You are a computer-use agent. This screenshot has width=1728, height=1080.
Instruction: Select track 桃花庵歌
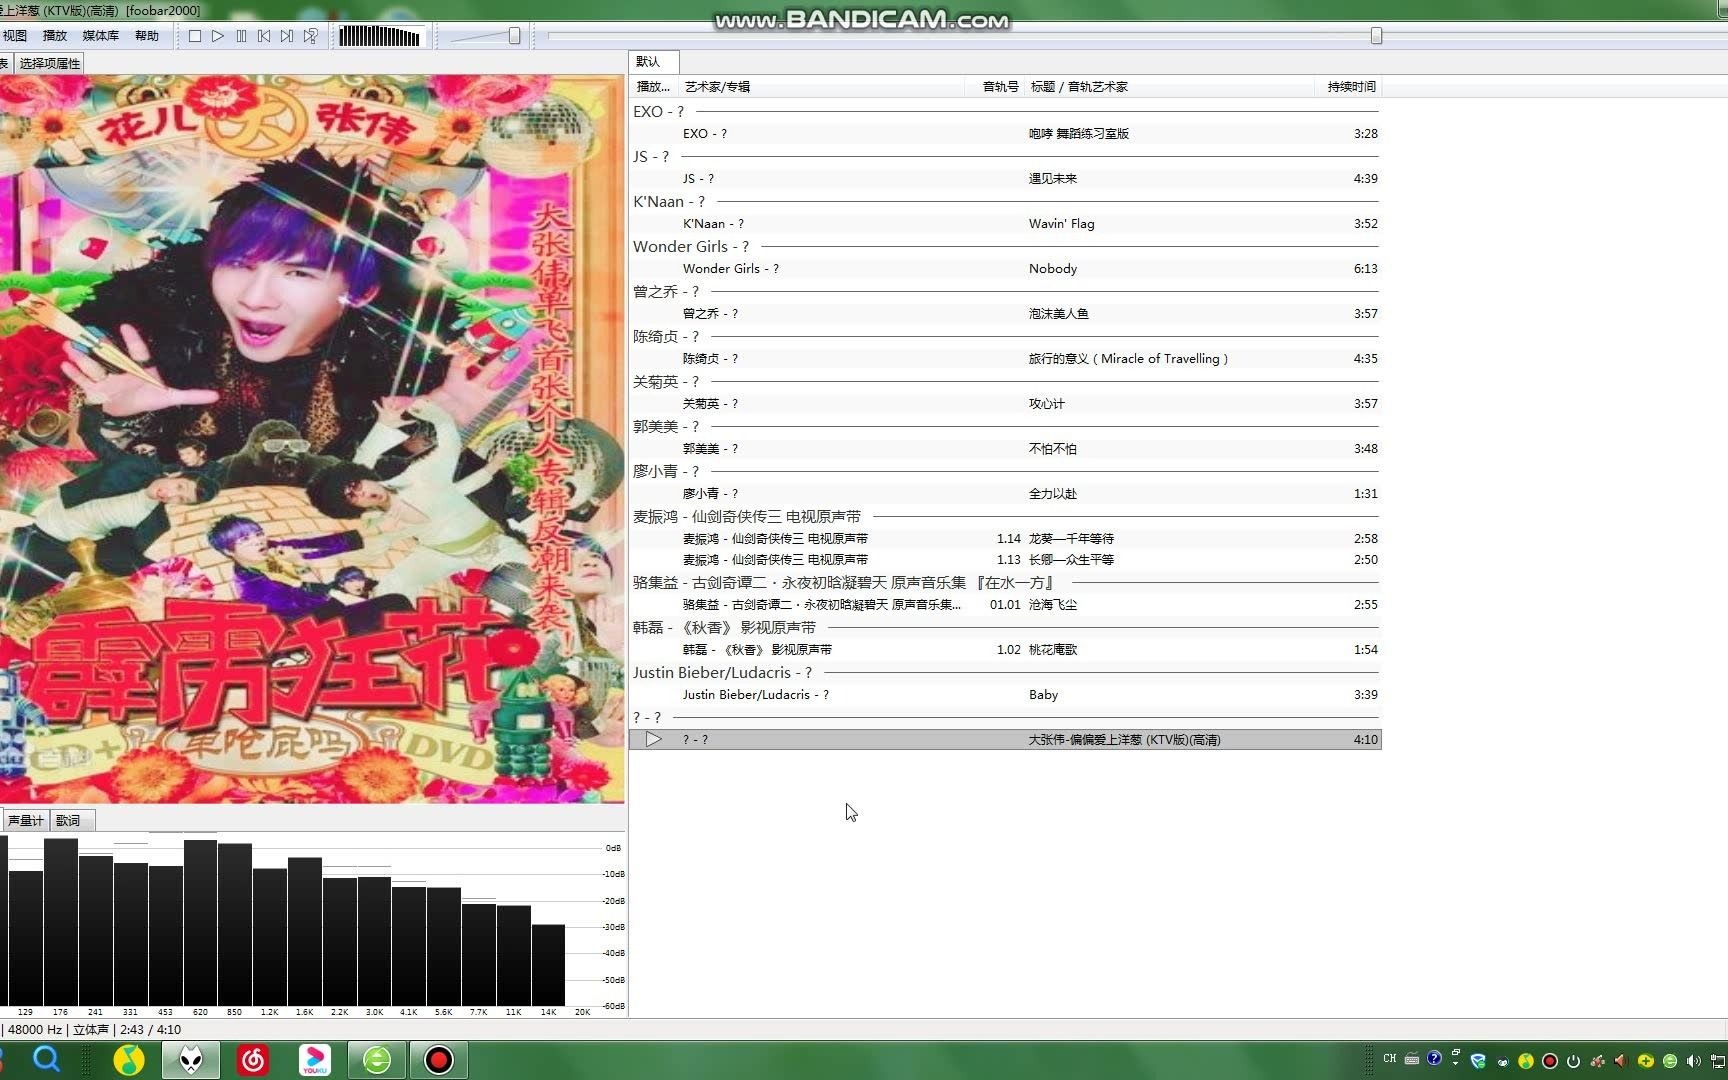pyautogui.click(x=1005, y=650)
